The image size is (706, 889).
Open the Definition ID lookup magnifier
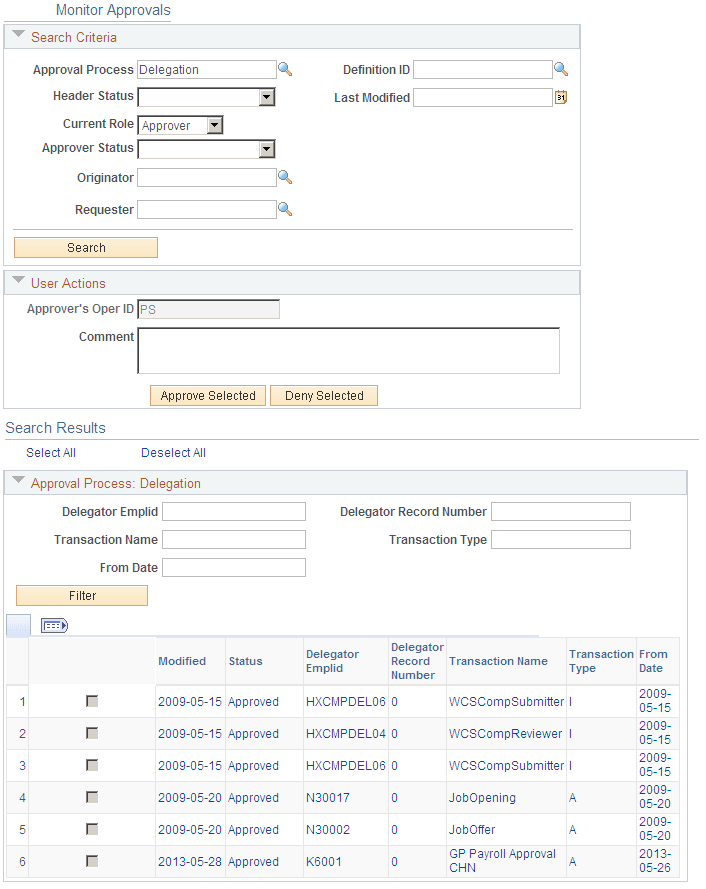coord(561,69)
